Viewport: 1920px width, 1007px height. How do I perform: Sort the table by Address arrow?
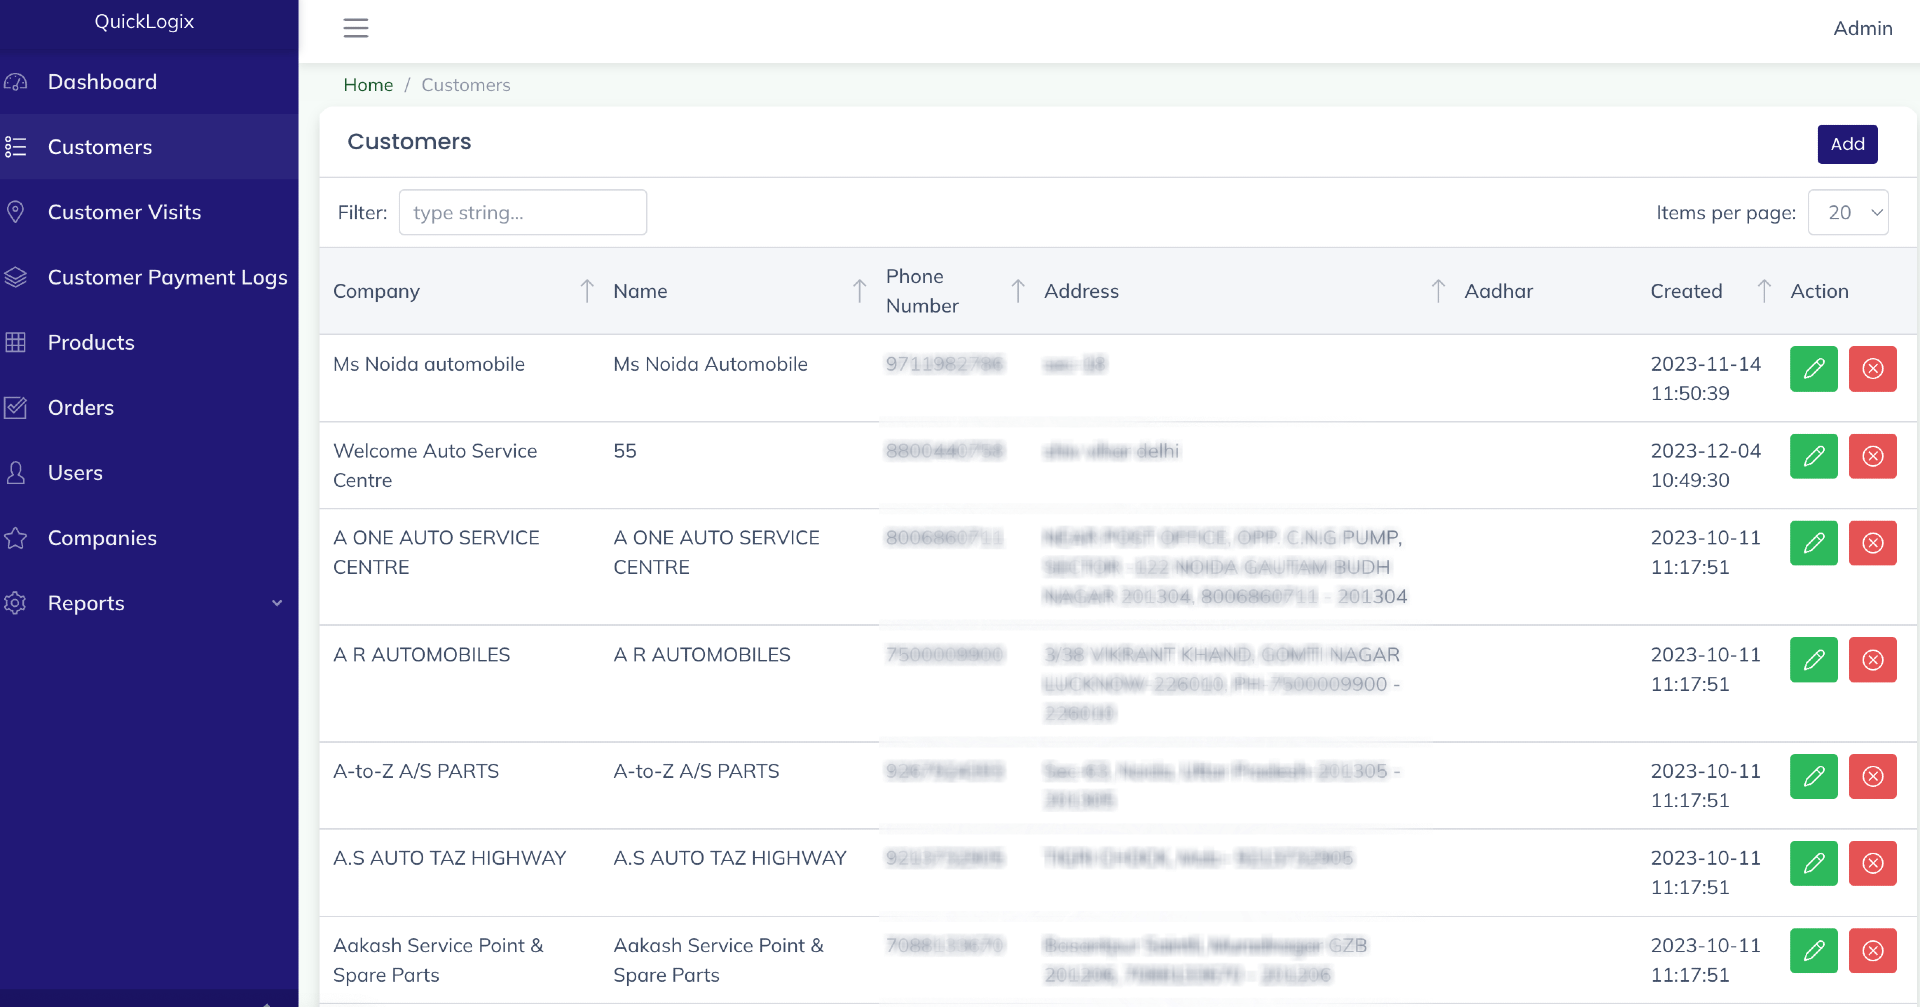pyautogui.click(x=1438, y=291)
